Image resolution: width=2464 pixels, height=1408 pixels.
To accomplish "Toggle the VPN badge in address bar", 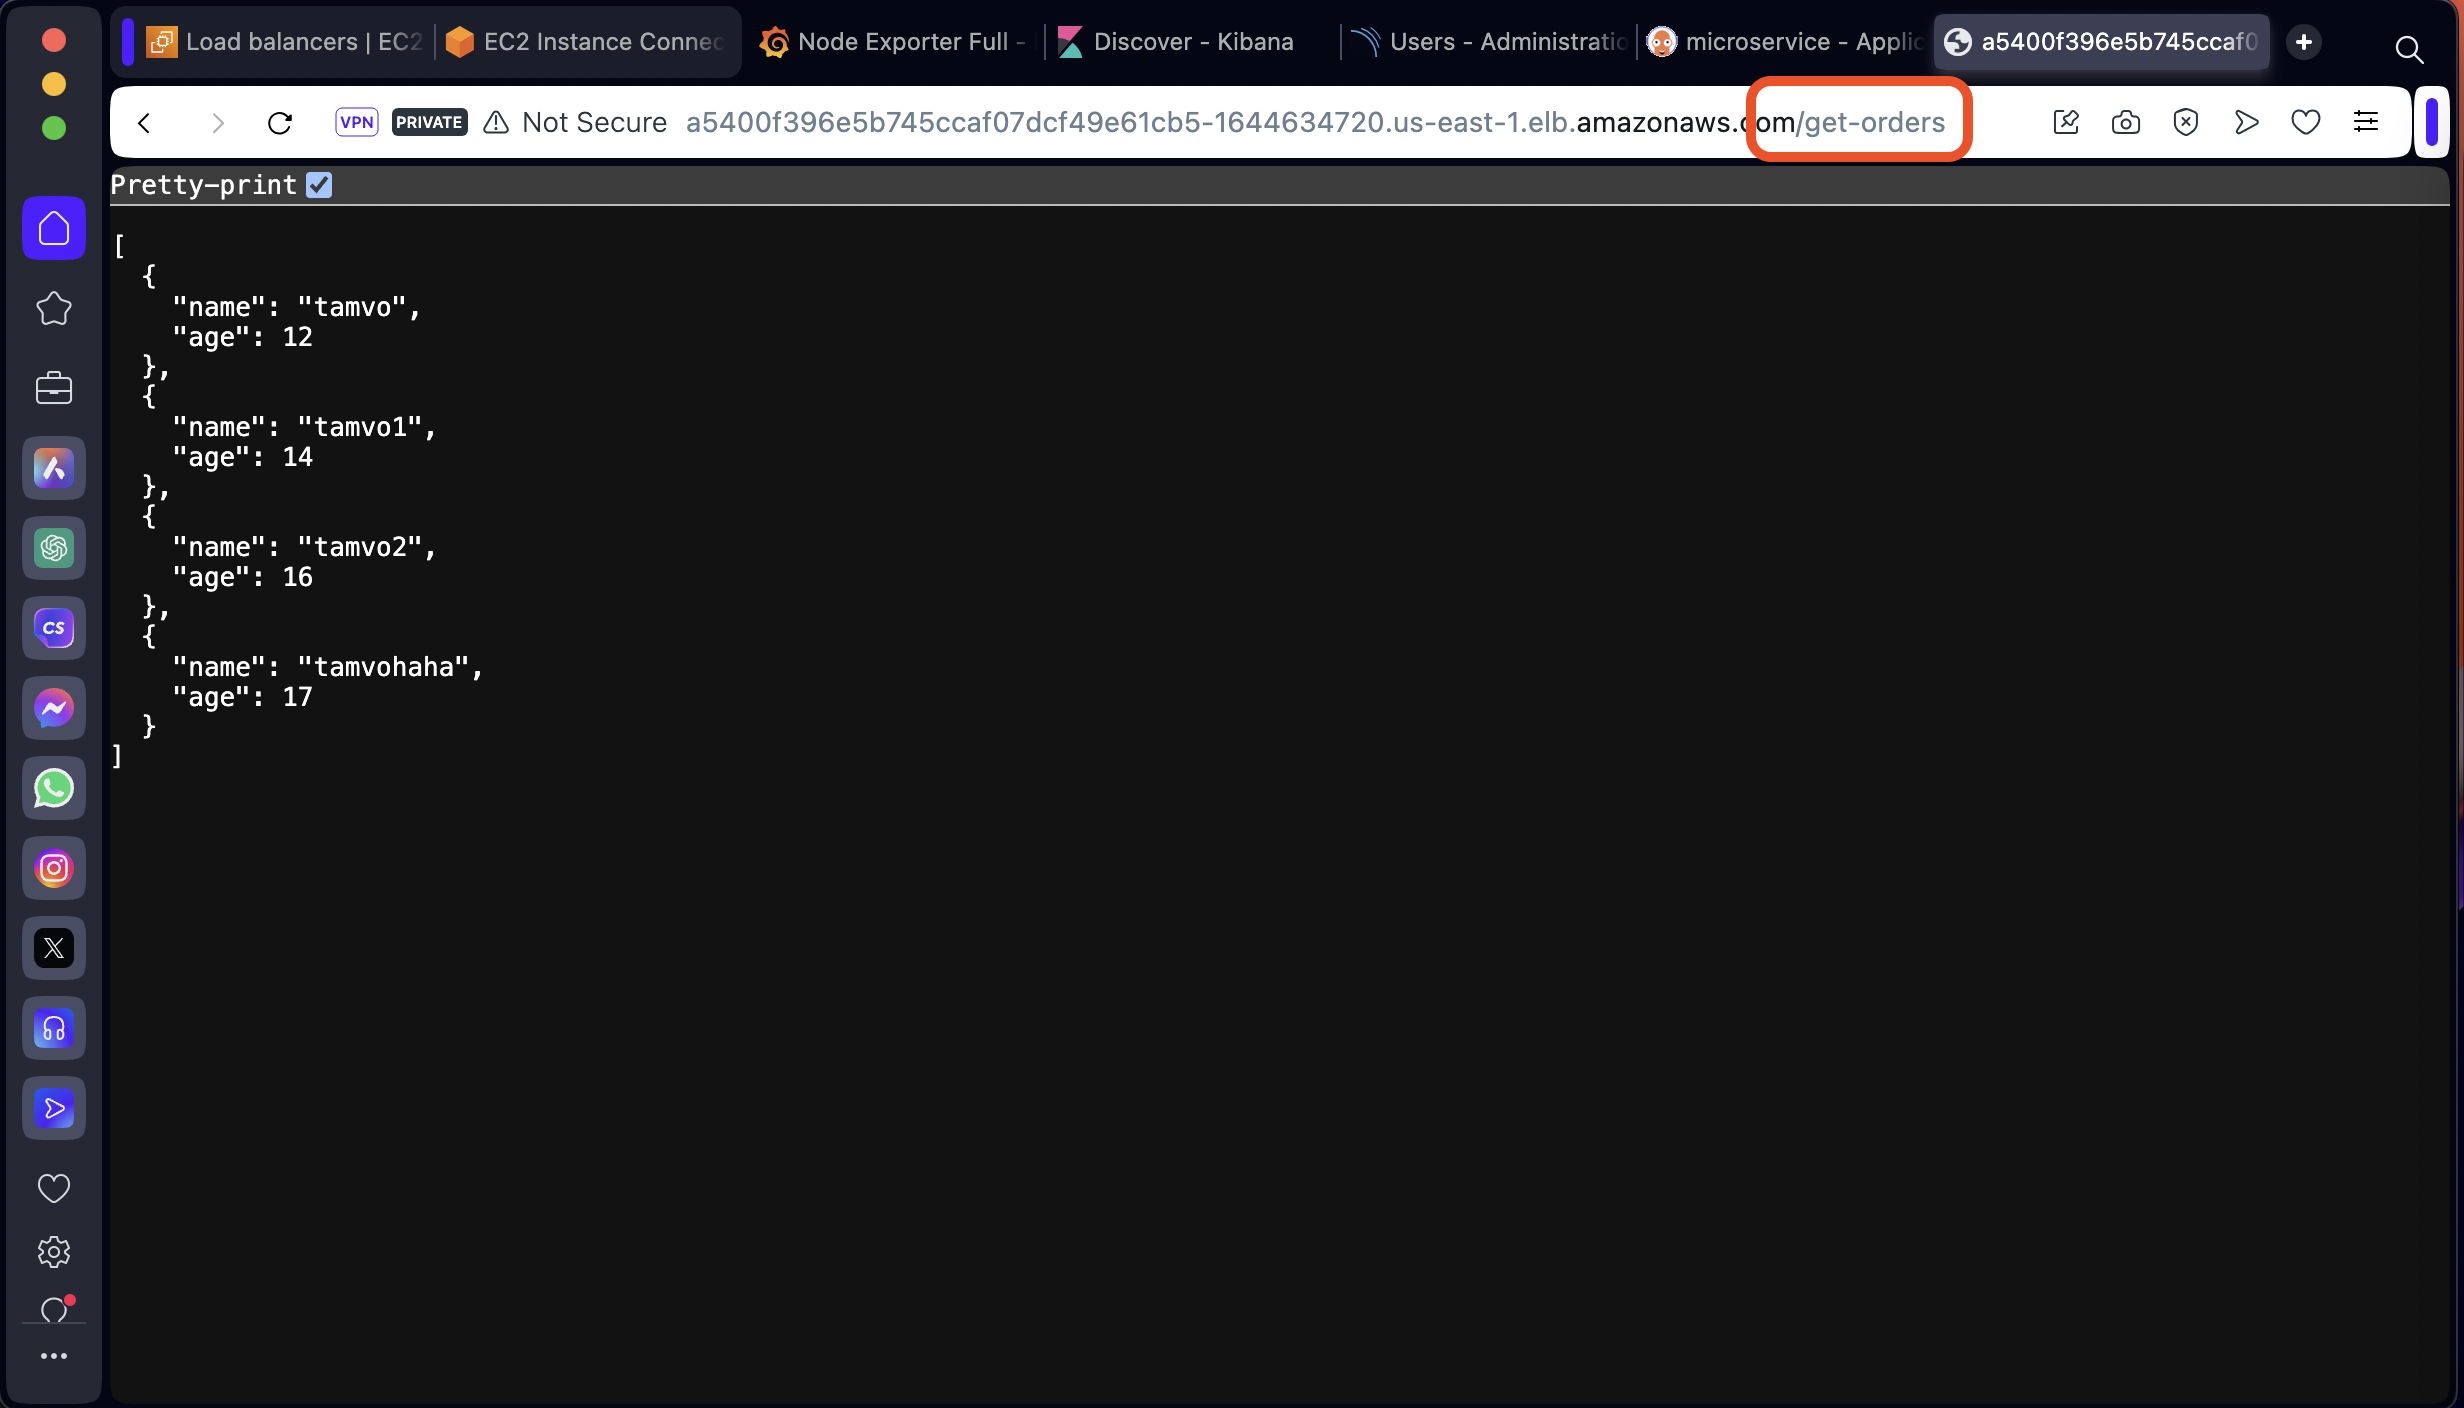I will tap(356, 122).
